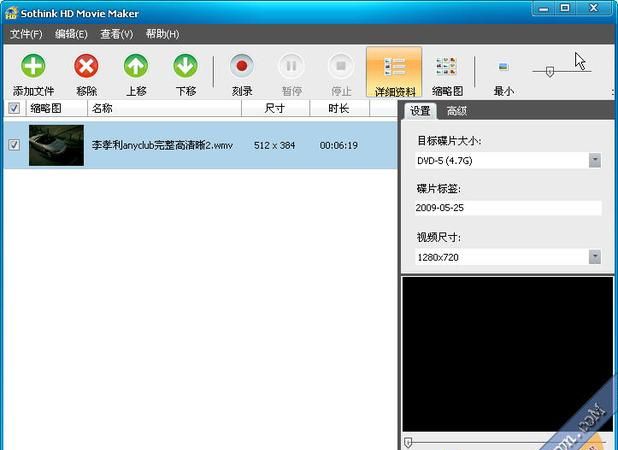This screenshot has width=618, height=450.
Task: Minimize the Sothink HD Movie Maker window
Action: click(543, 8)
